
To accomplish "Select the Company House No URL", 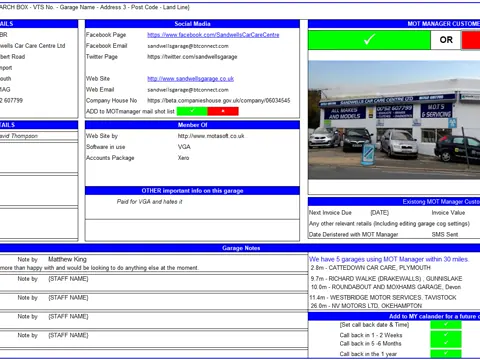I will coord(219,101).
